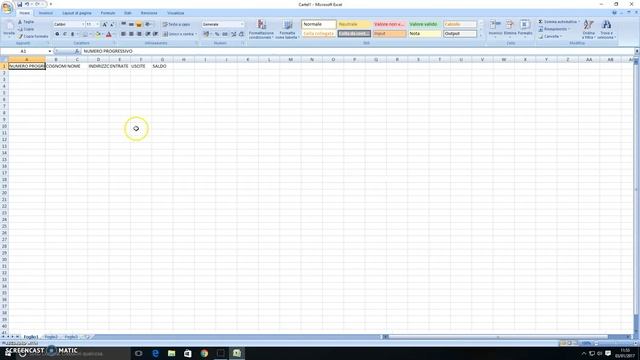Apply the red font color
The height and width of the screenshot is (360, 640).
[109, 35]
